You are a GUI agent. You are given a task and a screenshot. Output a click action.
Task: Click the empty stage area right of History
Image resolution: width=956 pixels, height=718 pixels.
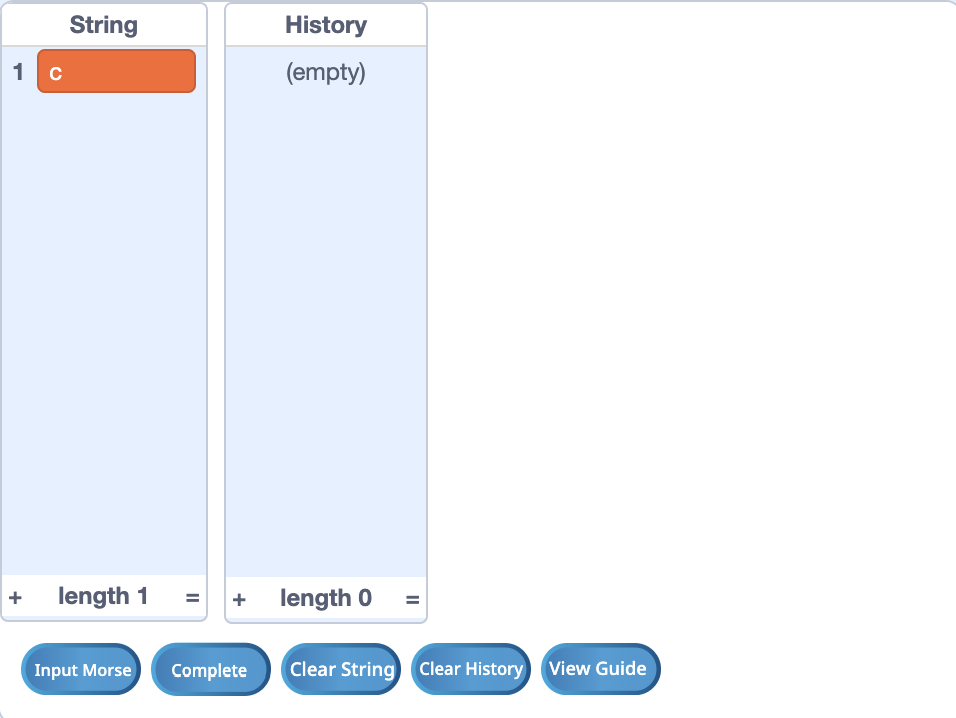(689, 305)
